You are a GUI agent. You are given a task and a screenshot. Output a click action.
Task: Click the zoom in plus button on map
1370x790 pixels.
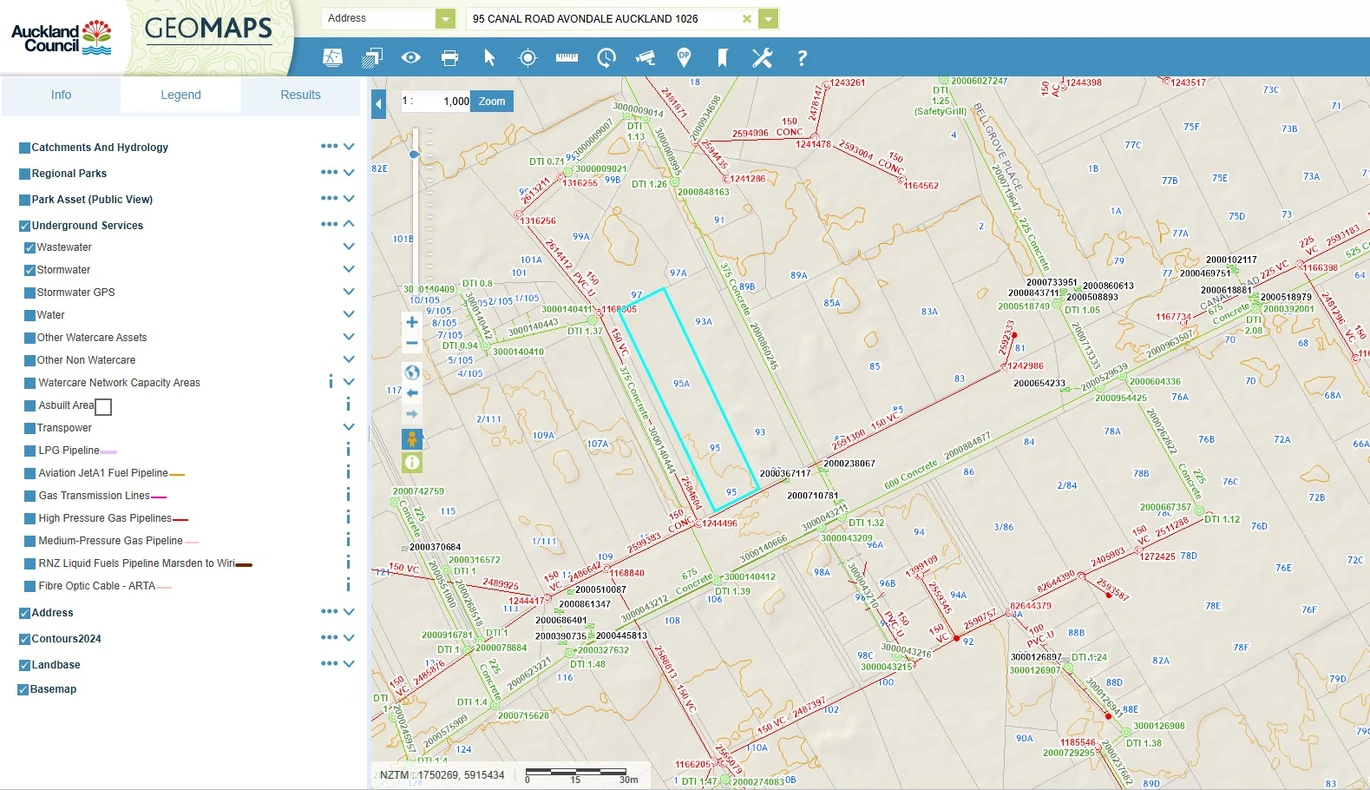pyautogui.click(x=412, y=322)
